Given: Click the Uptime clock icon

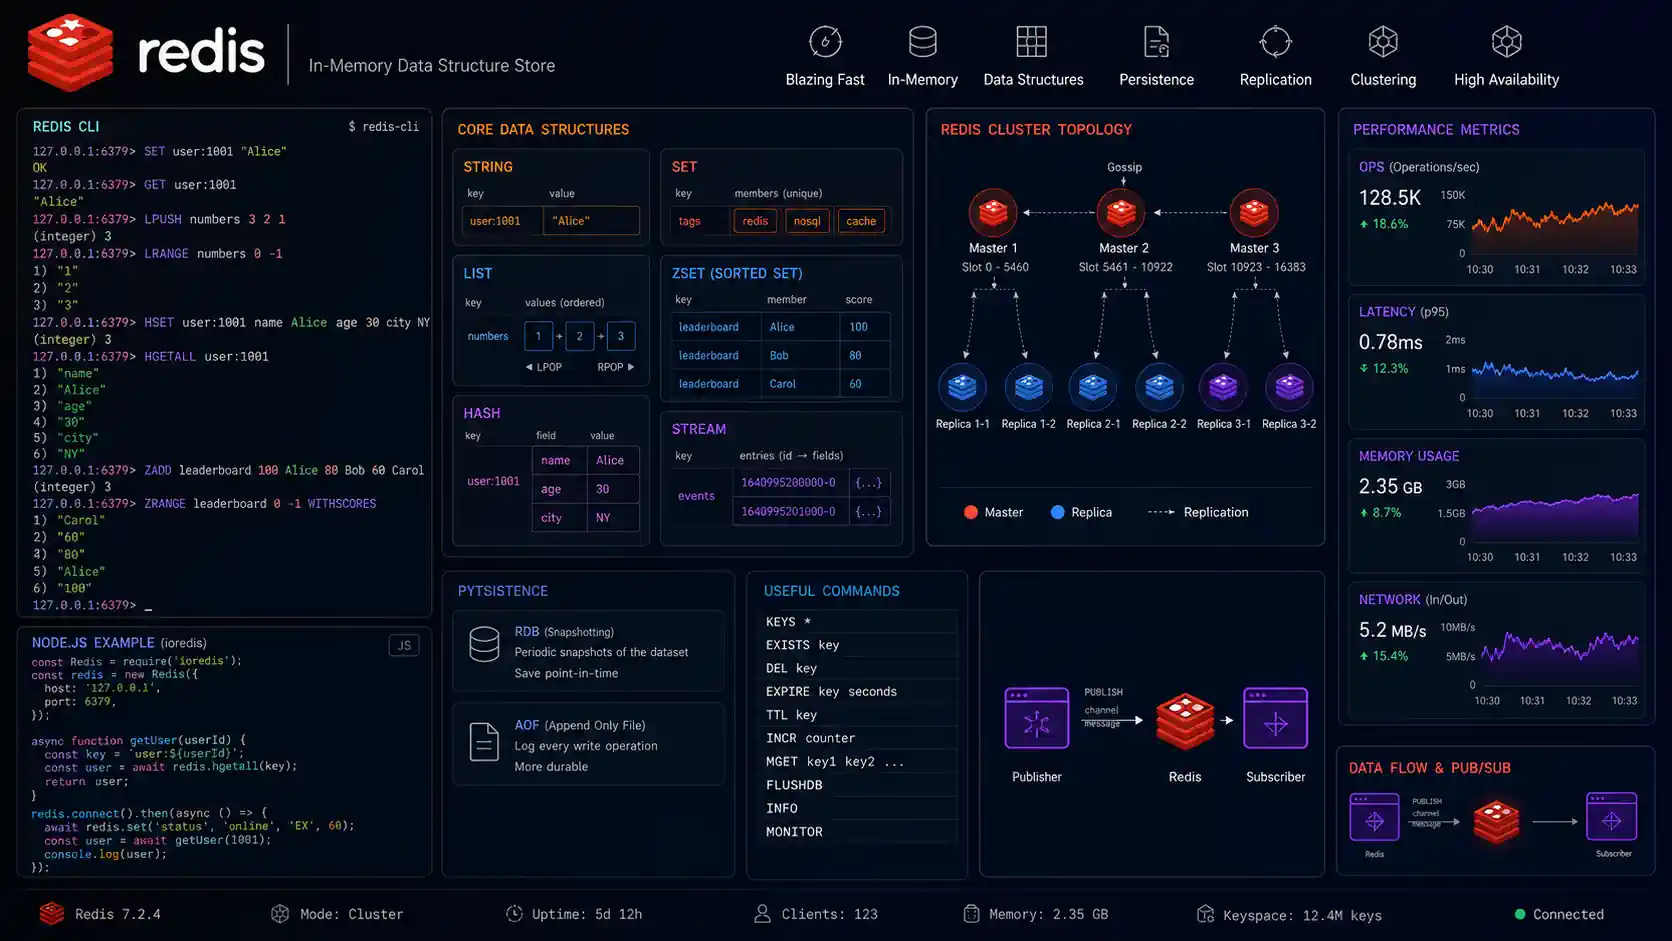Looking at the screenshot, I should click(x=514, y=914).
